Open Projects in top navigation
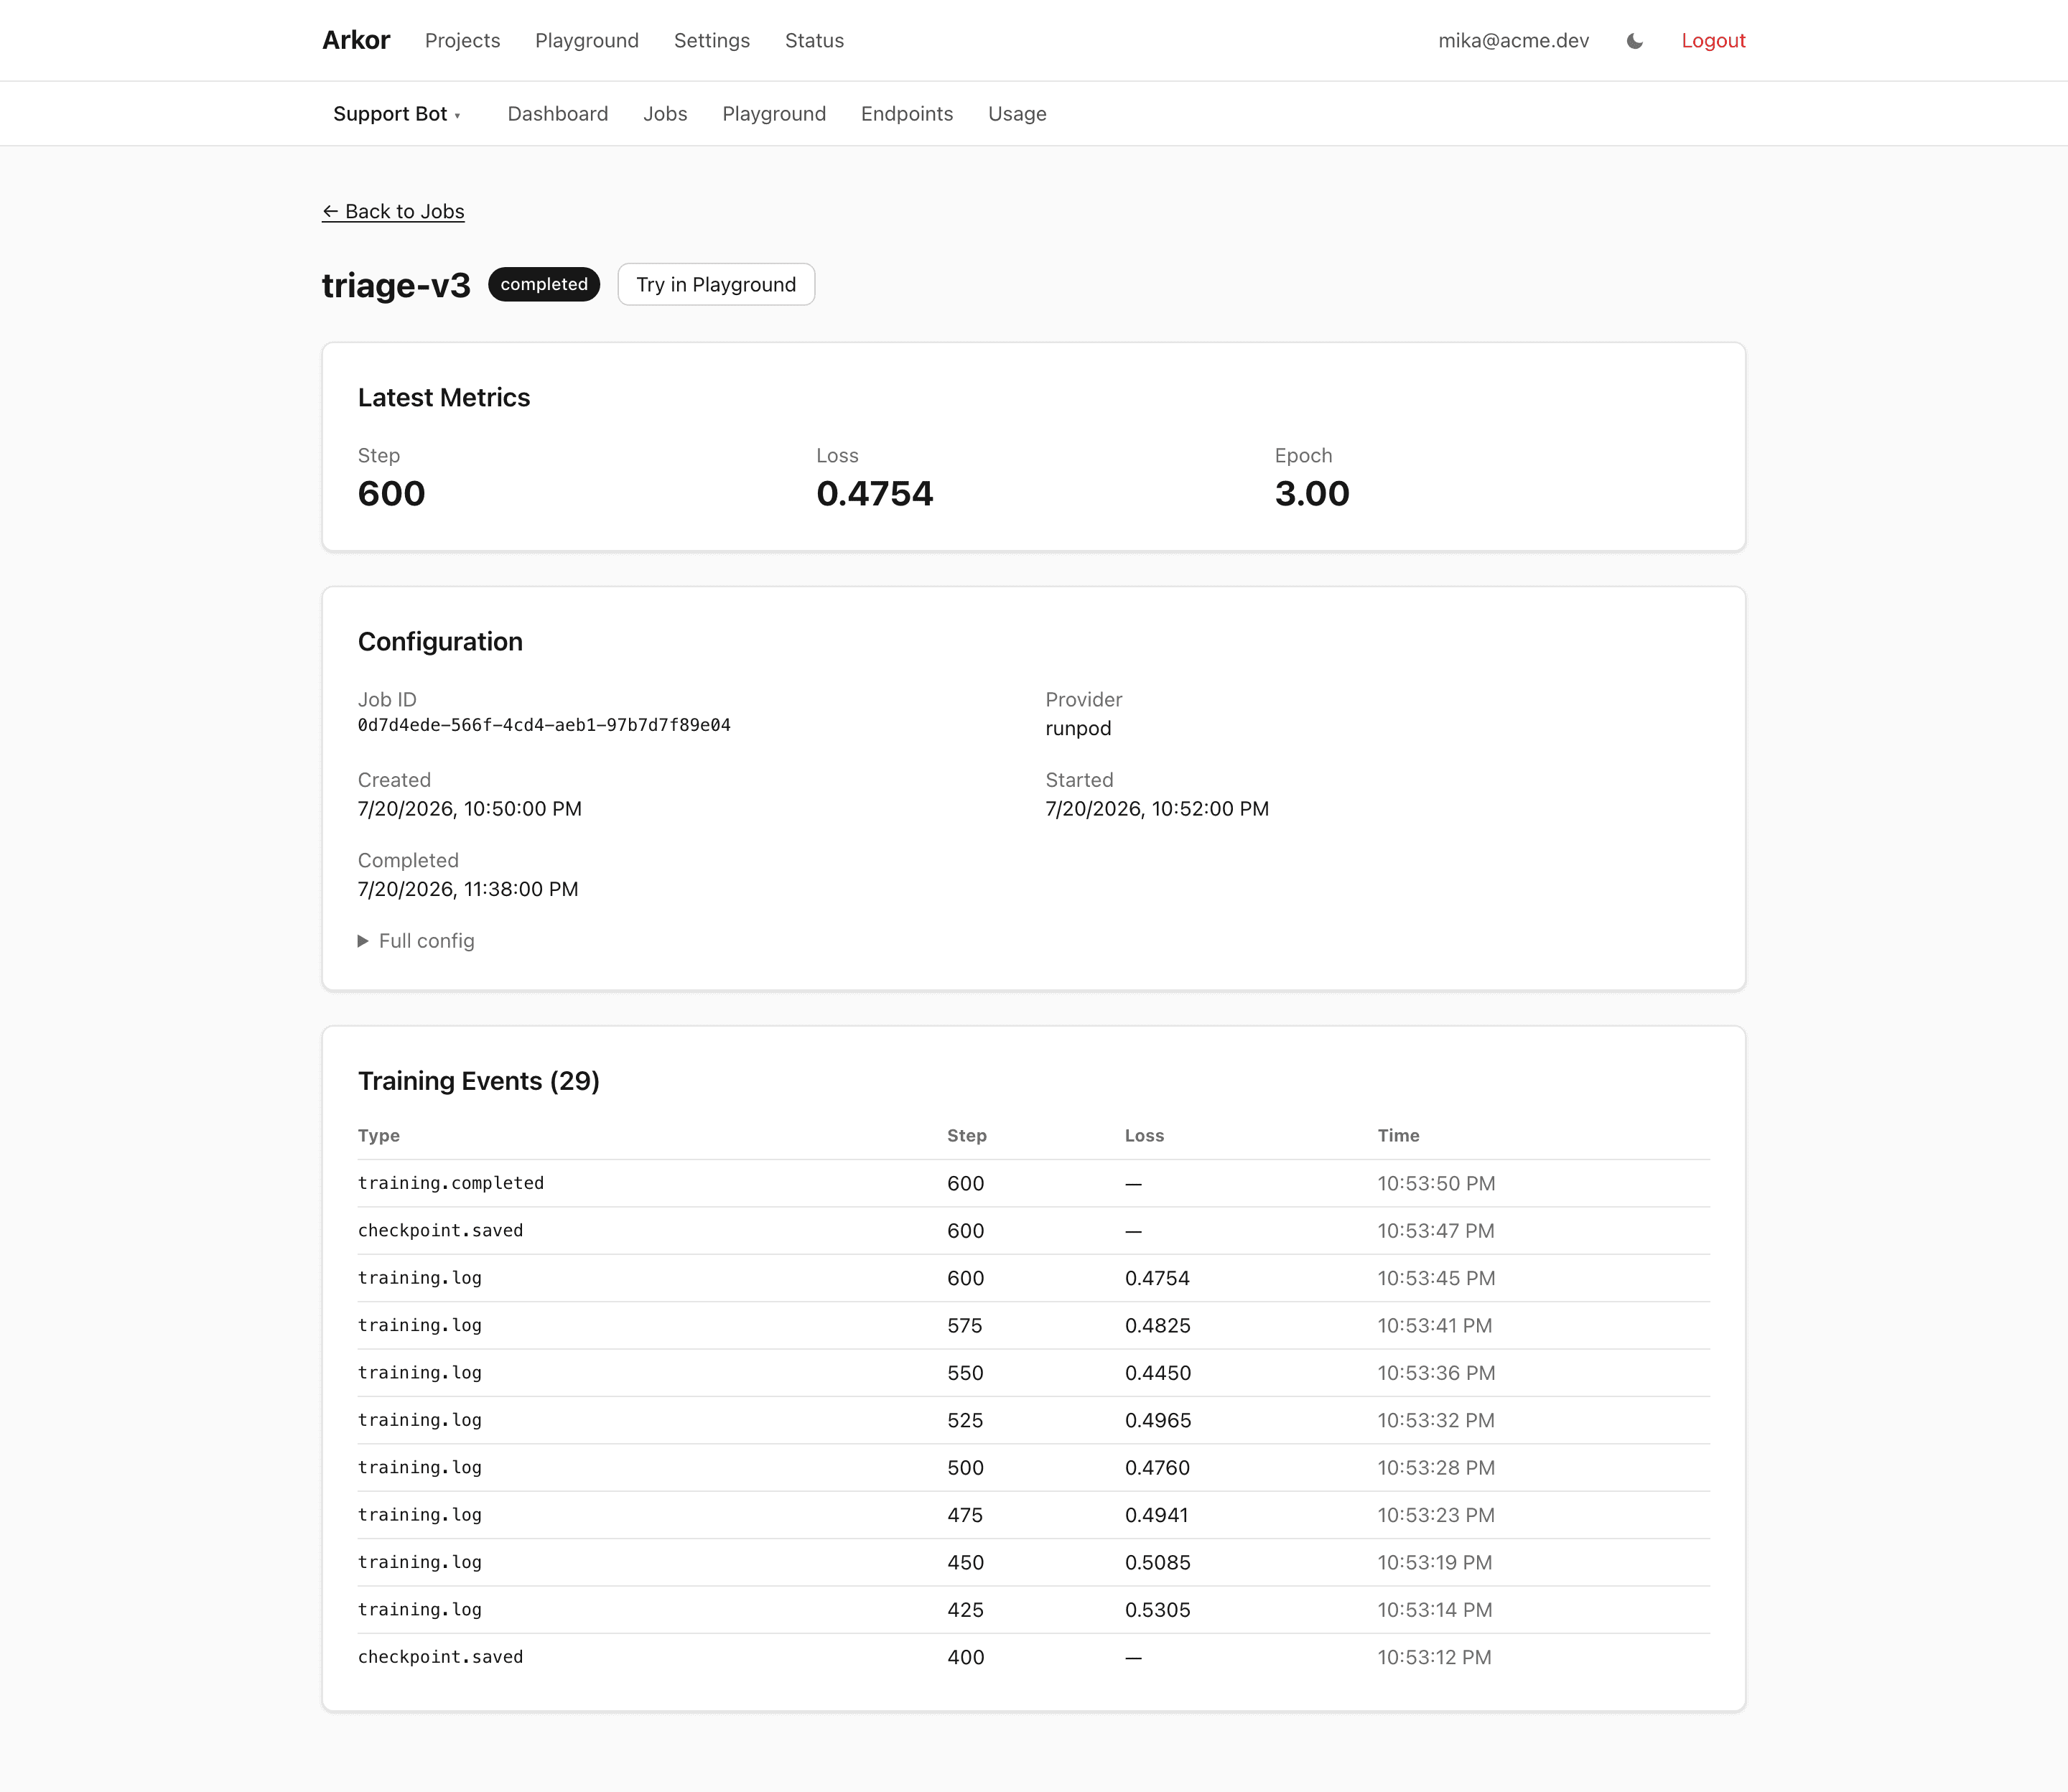Screen dimensions: 2068x1792 (462, 41)
